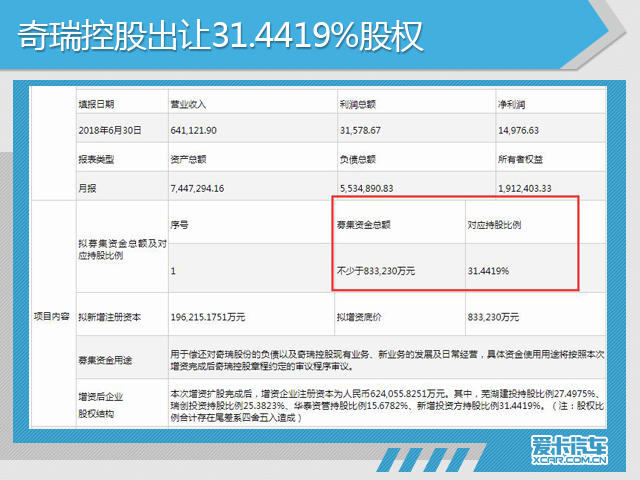This screenshot has width=640, height=480.
Task: Select the 净利润 header cell
Action: coord(511,104)
